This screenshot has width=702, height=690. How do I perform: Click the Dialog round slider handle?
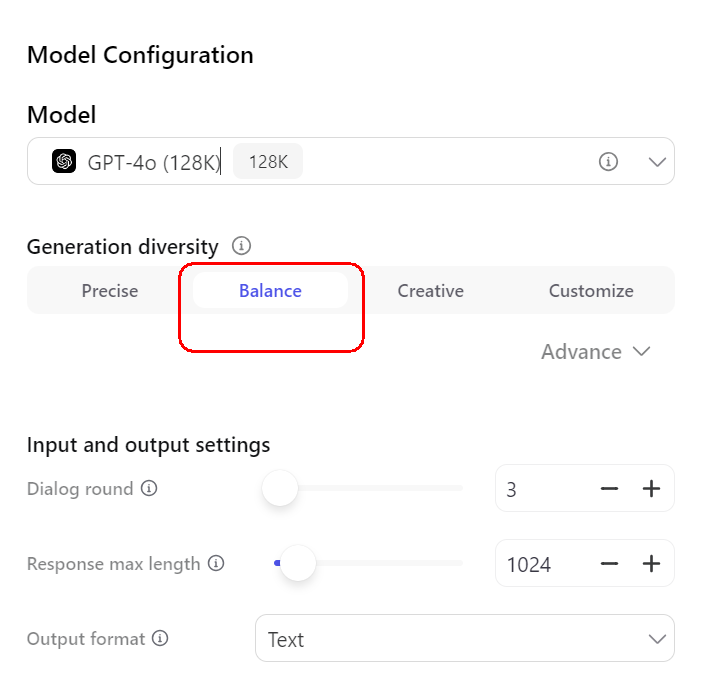pos(280,488)
